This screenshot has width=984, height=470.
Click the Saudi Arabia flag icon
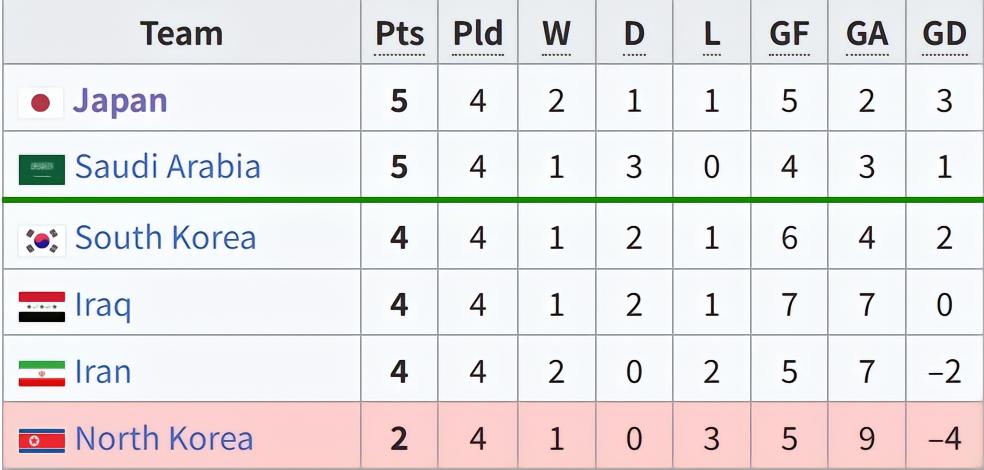[x=41, y=169]
